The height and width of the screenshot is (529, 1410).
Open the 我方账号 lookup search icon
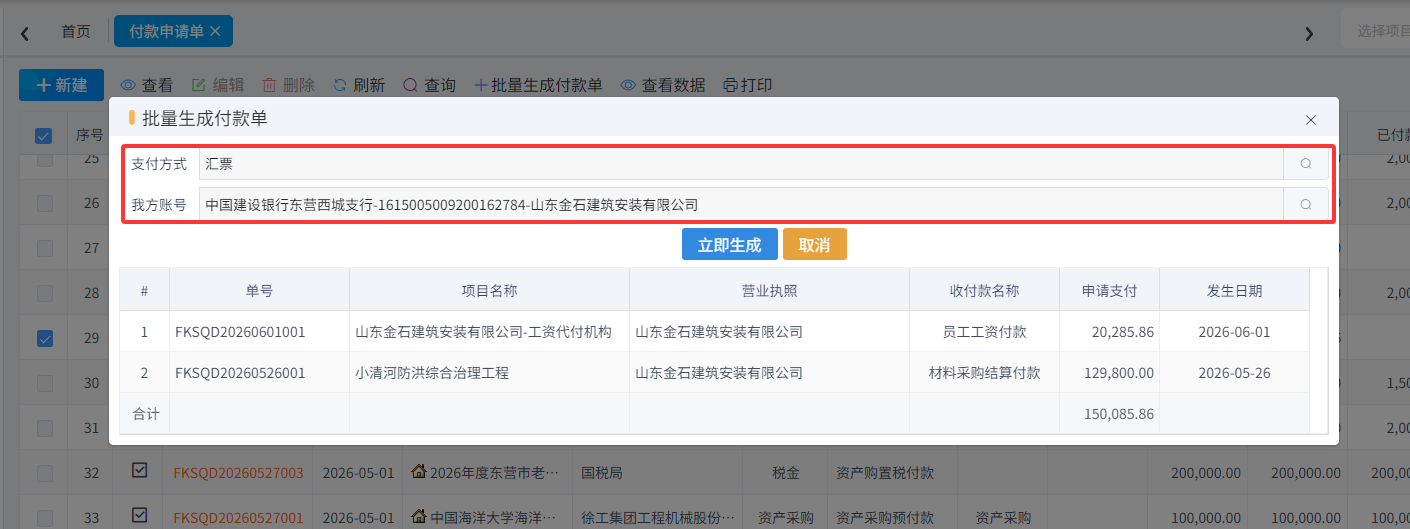(1306, 204)
